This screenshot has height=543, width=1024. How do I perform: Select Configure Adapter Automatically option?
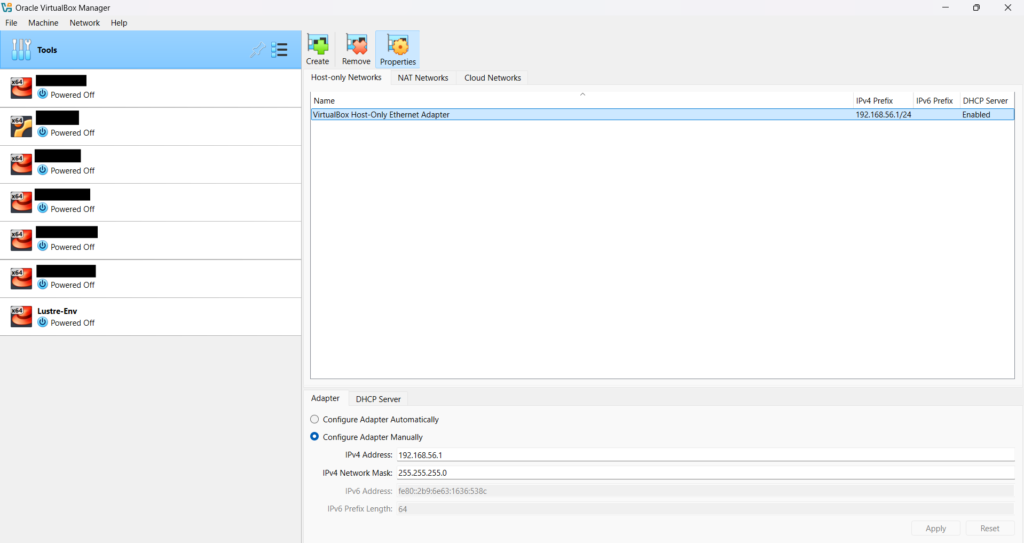pyautogui.click(x=316, y=420)
